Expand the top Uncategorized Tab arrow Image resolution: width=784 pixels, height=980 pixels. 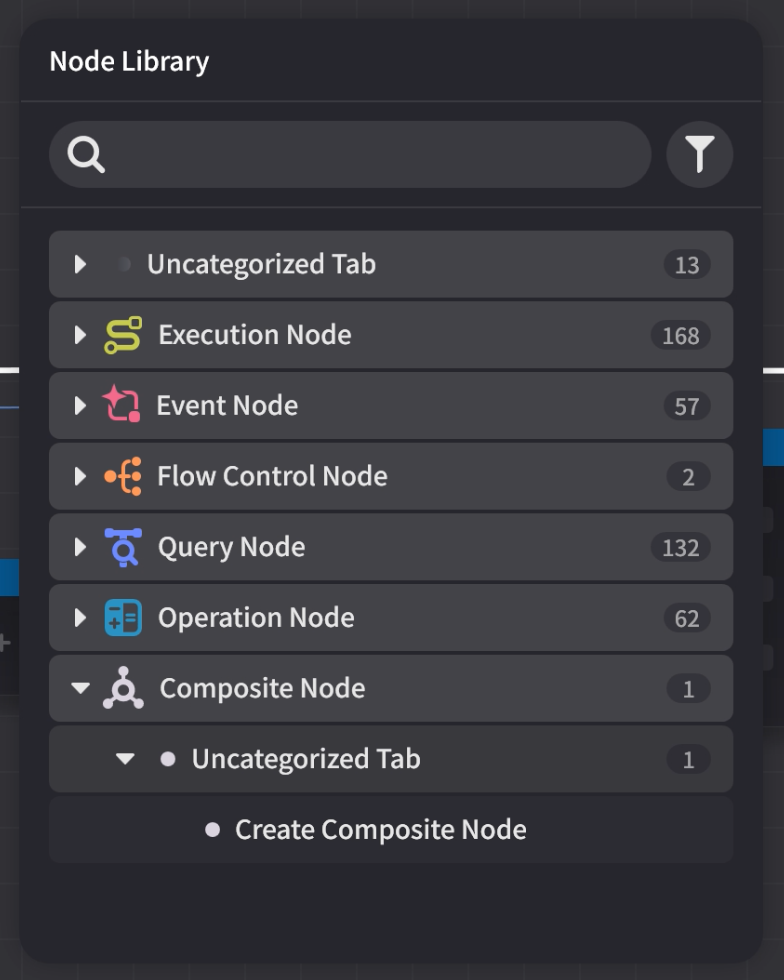point(80,264)
